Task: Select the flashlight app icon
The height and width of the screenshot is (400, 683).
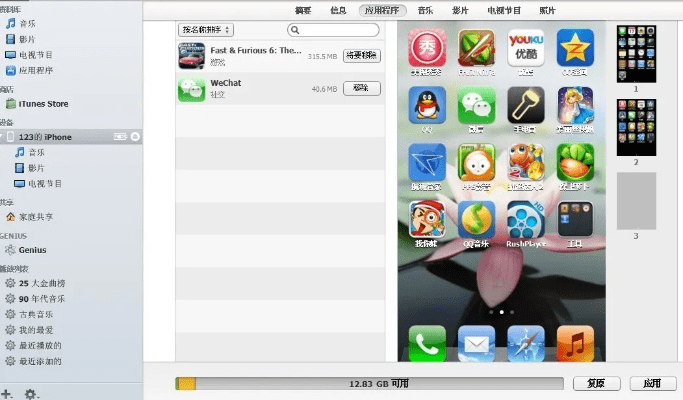Action: point(525,103)
